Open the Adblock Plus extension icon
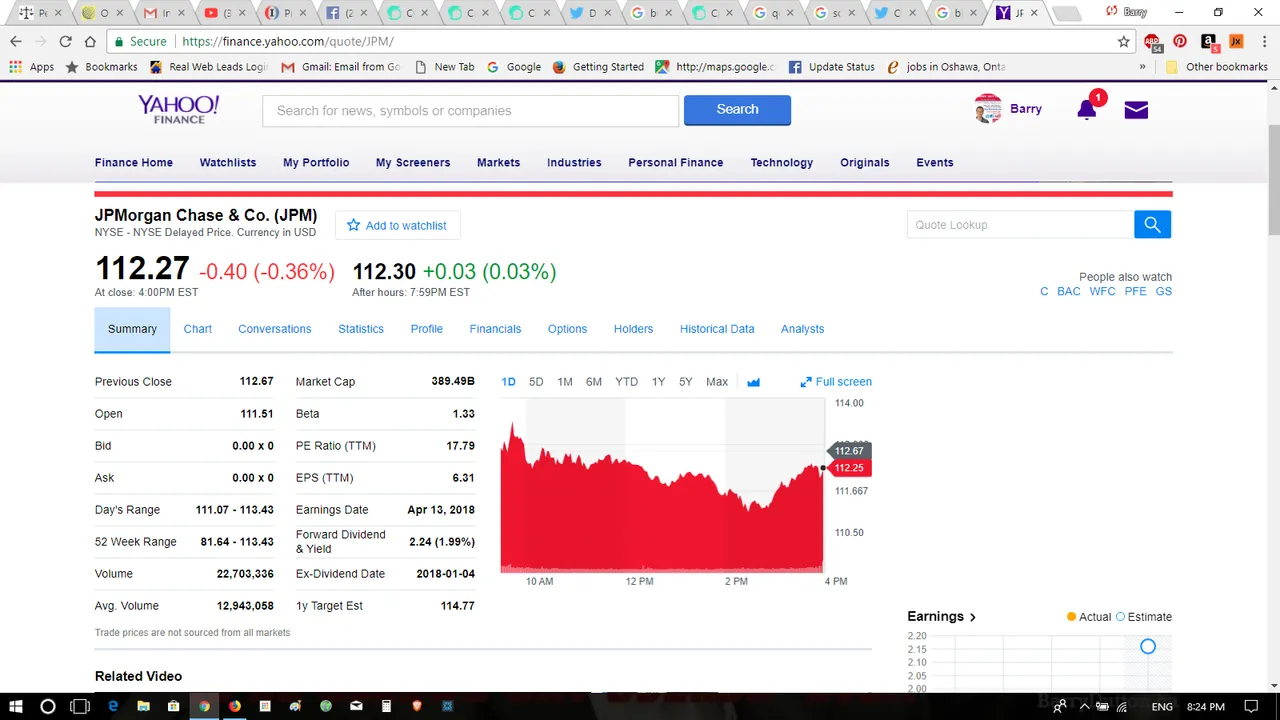The image size is (1280, 720). click(x=1153, y=42)
